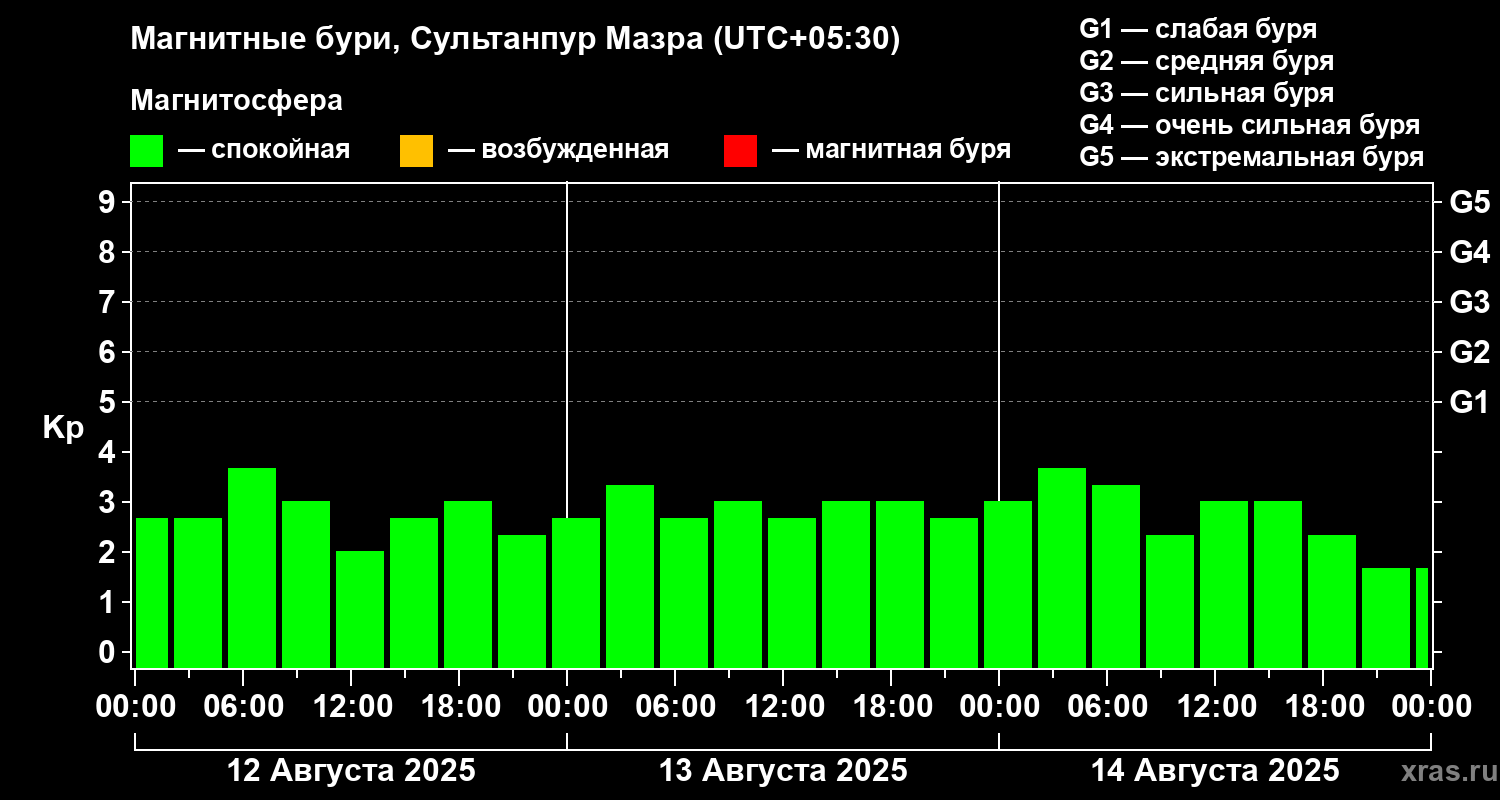Click the Kp axis value '9'
Image resolution: width=1500 pixels, height=800 pixels.
pos(109,202)
